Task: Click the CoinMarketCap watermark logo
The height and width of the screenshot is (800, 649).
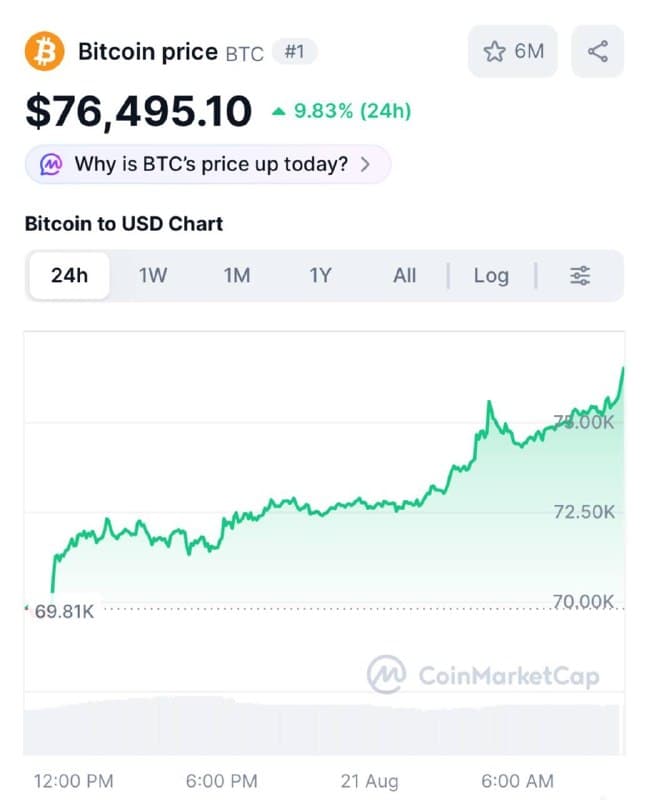Action: pos(386,674)
